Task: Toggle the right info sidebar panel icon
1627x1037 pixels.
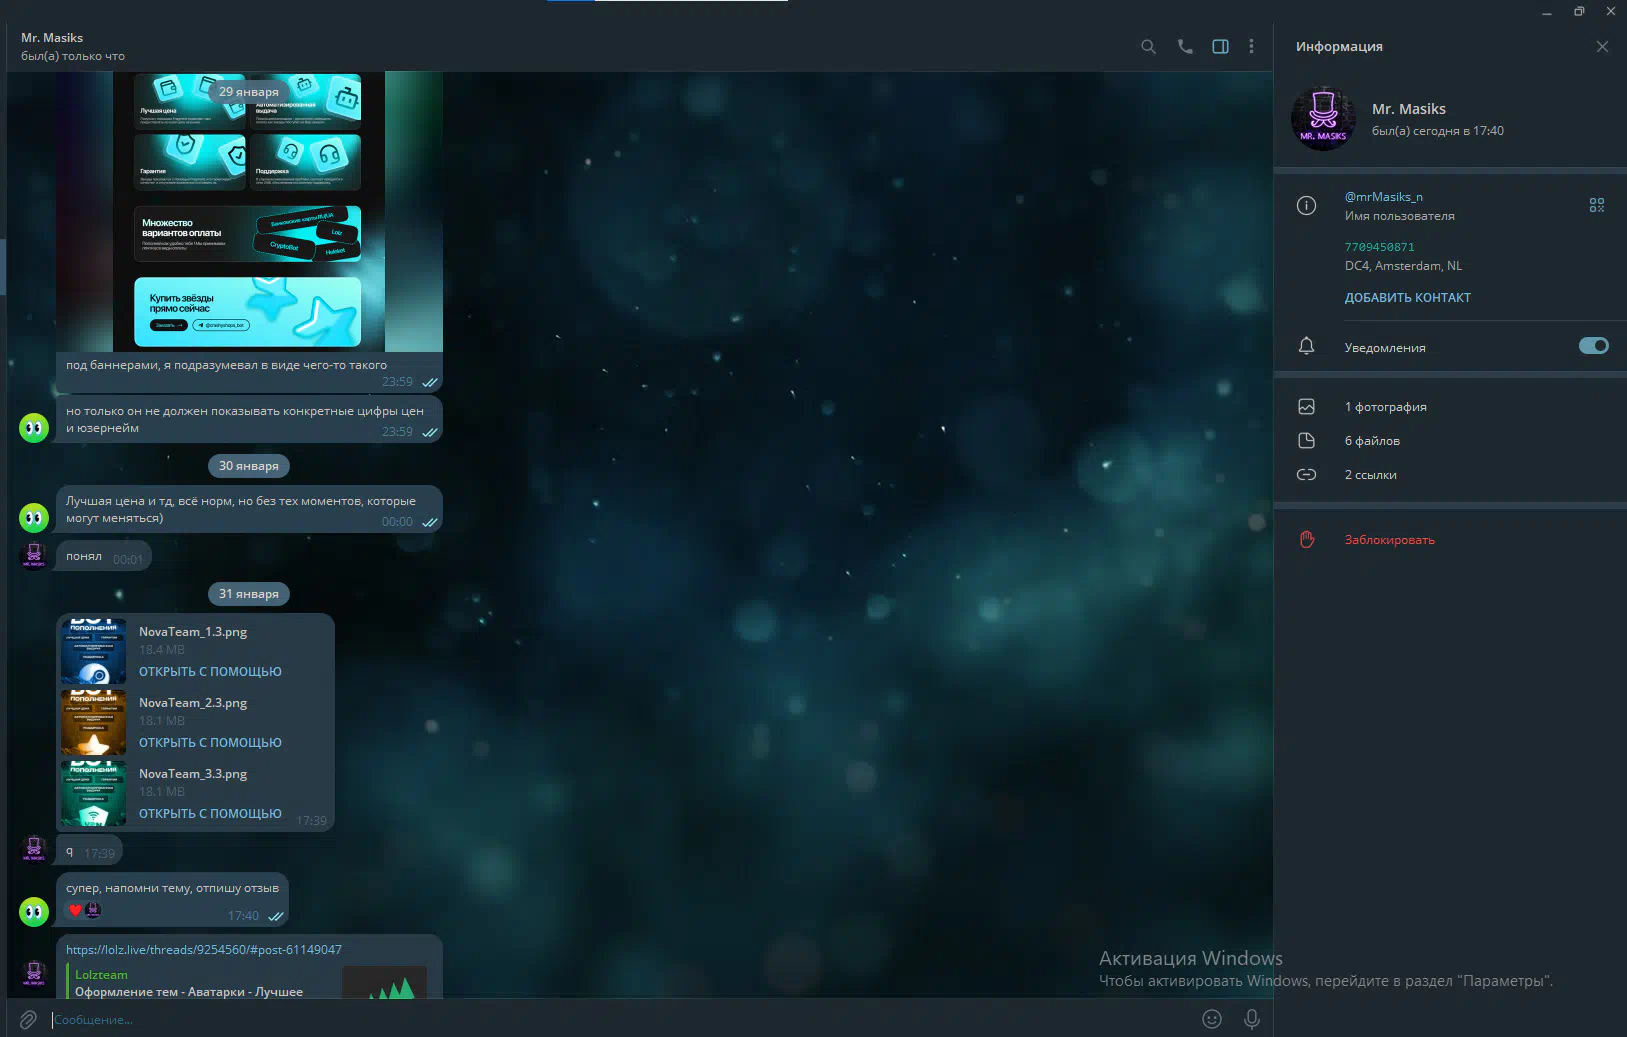Action: click(x=1220, y=47)
